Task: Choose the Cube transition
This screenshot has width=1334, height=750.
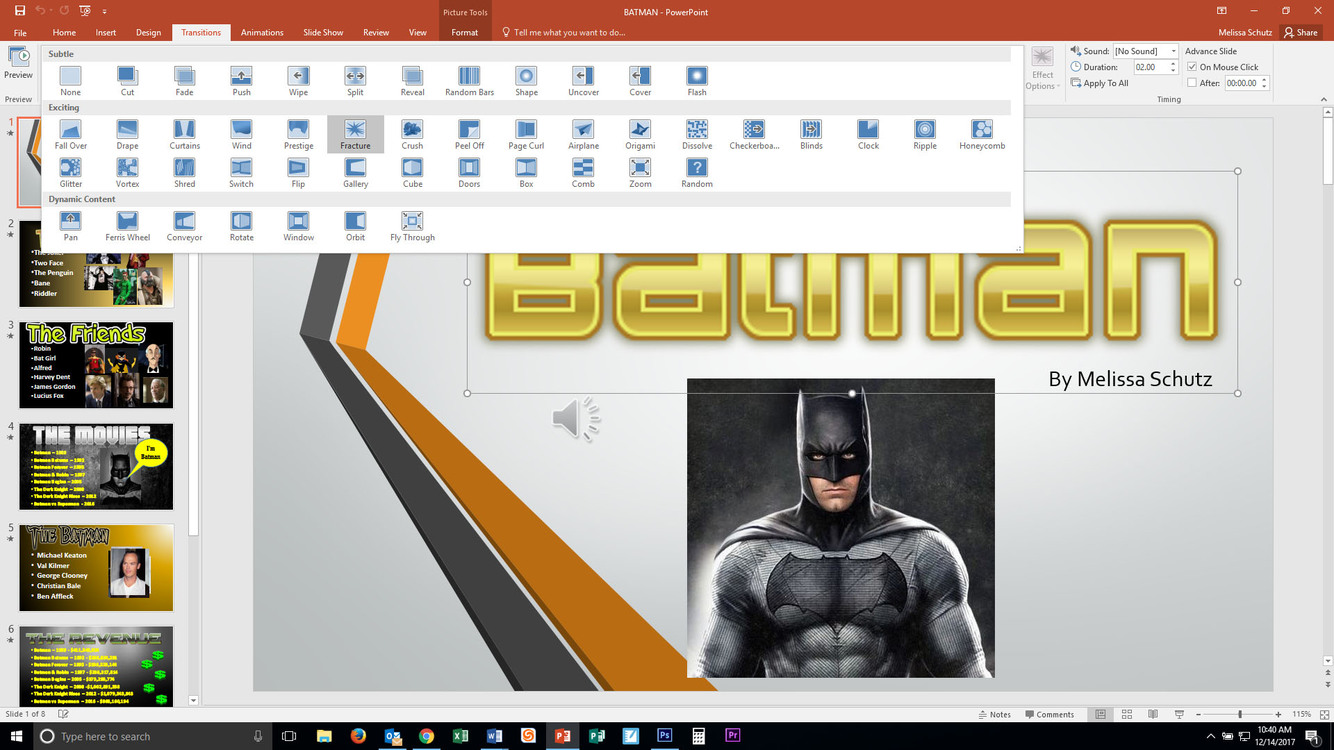Action: pos(412,172)
